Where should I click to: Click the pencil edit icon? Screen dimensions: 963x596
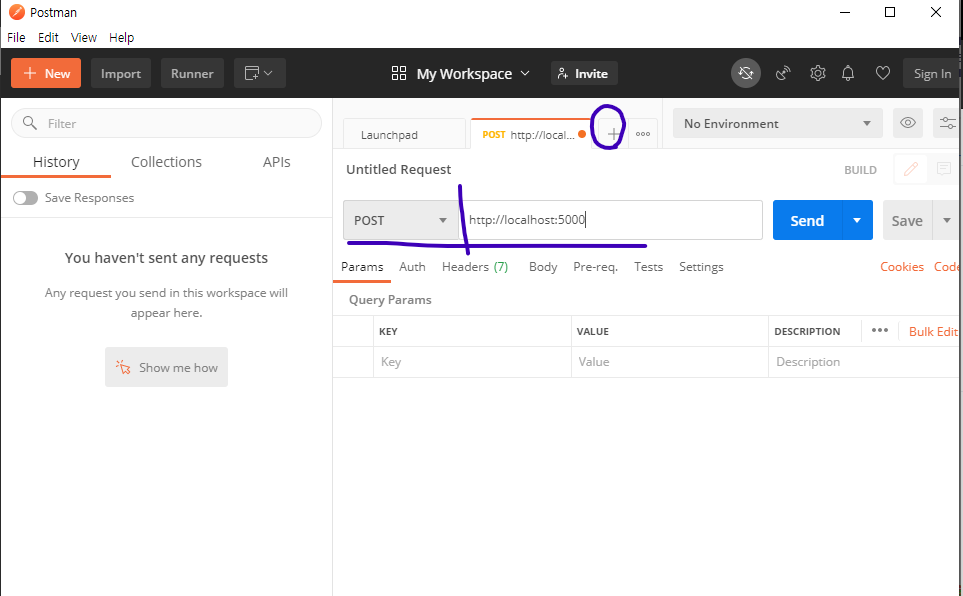pyautogui.click(x=910, y=169)
